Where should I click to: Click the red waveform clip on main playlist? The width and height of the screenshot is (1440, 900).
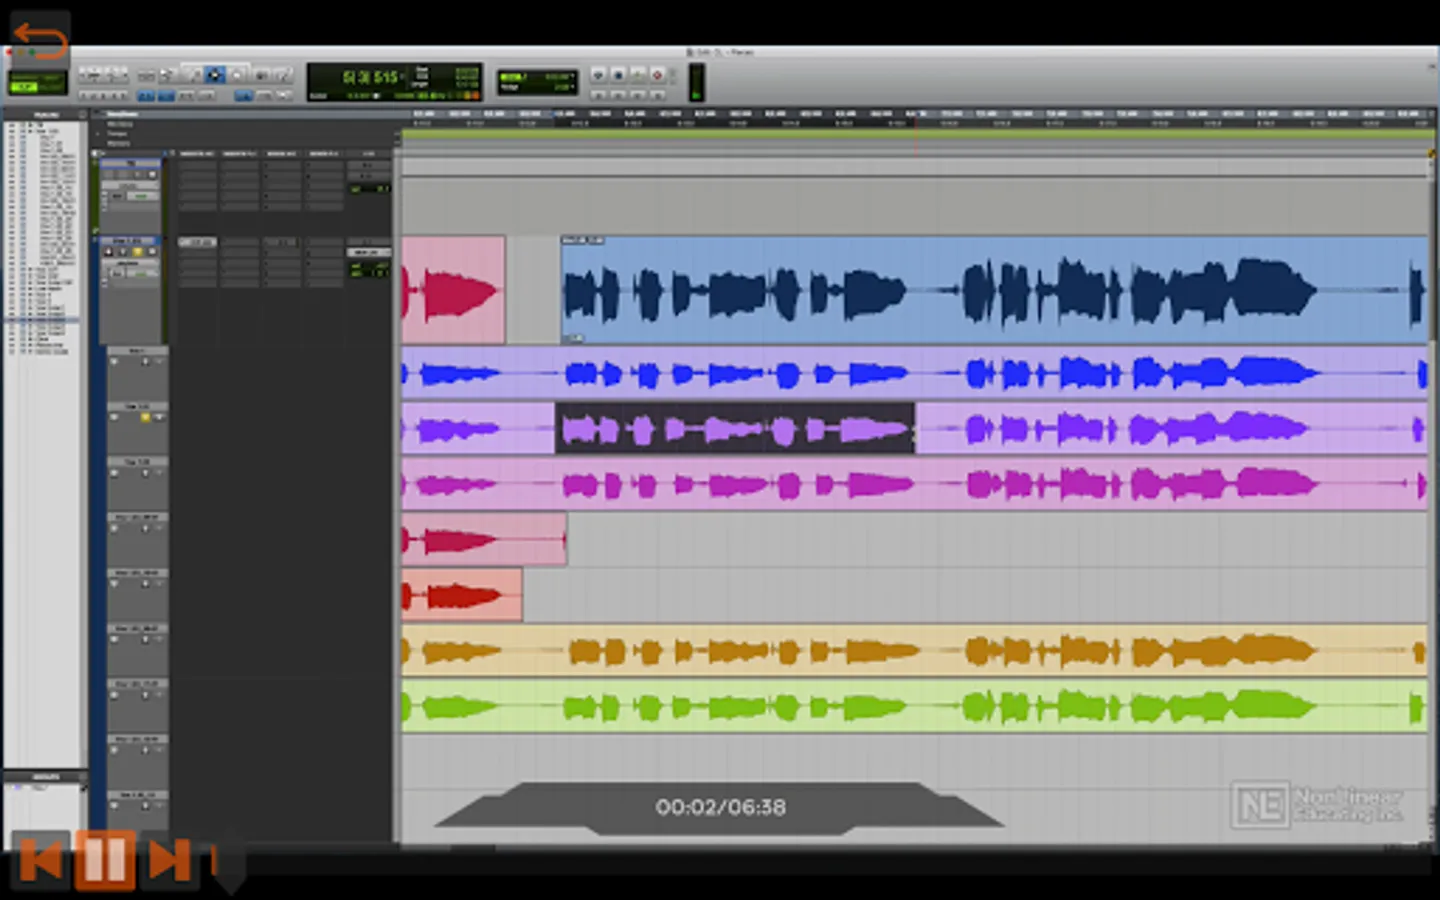453,290
